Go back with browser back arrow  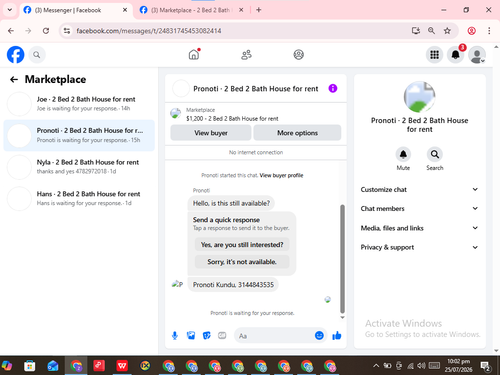[11, 31]
